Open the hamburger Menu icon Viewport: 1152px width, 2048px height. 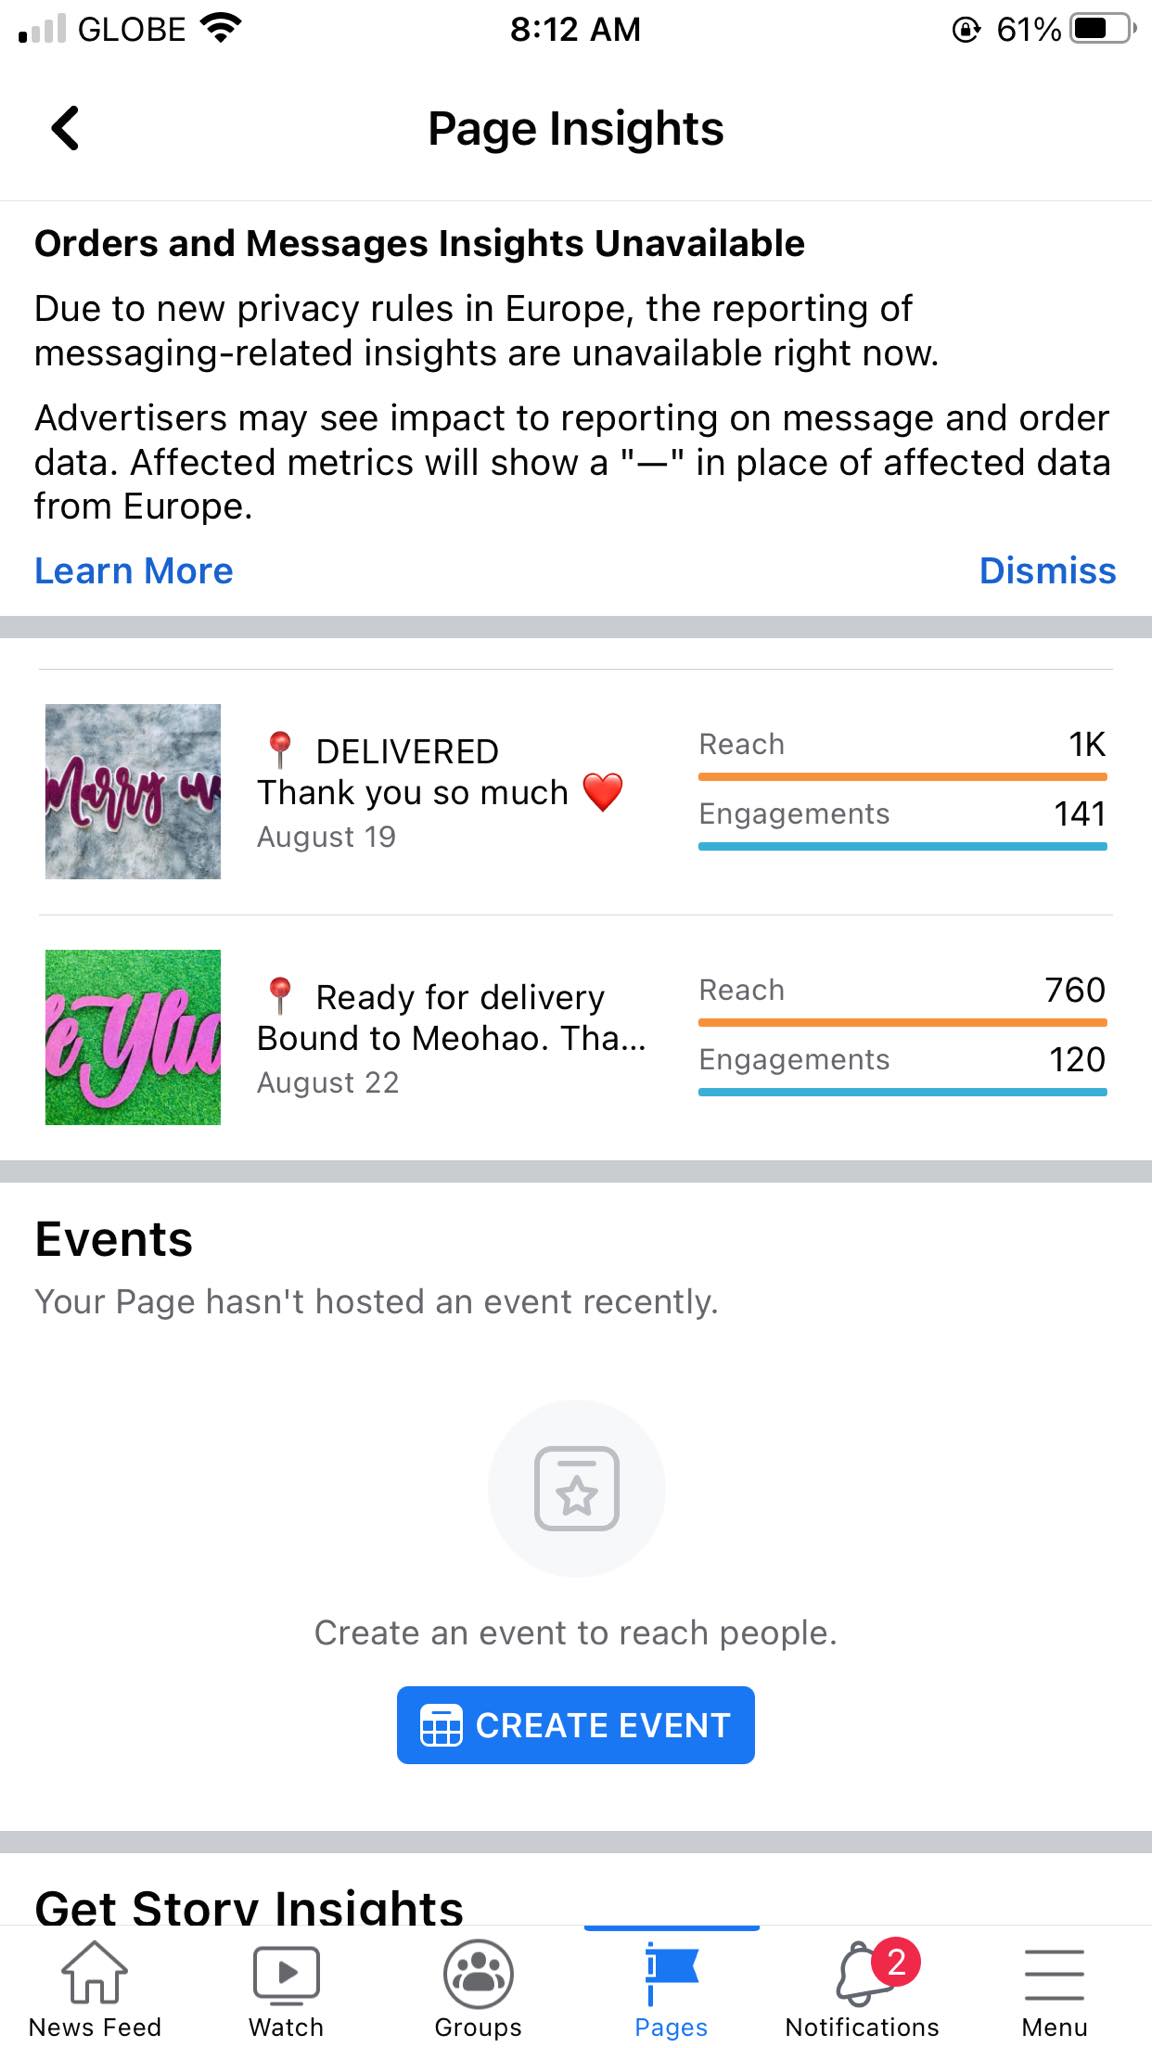[1054, 1972]
